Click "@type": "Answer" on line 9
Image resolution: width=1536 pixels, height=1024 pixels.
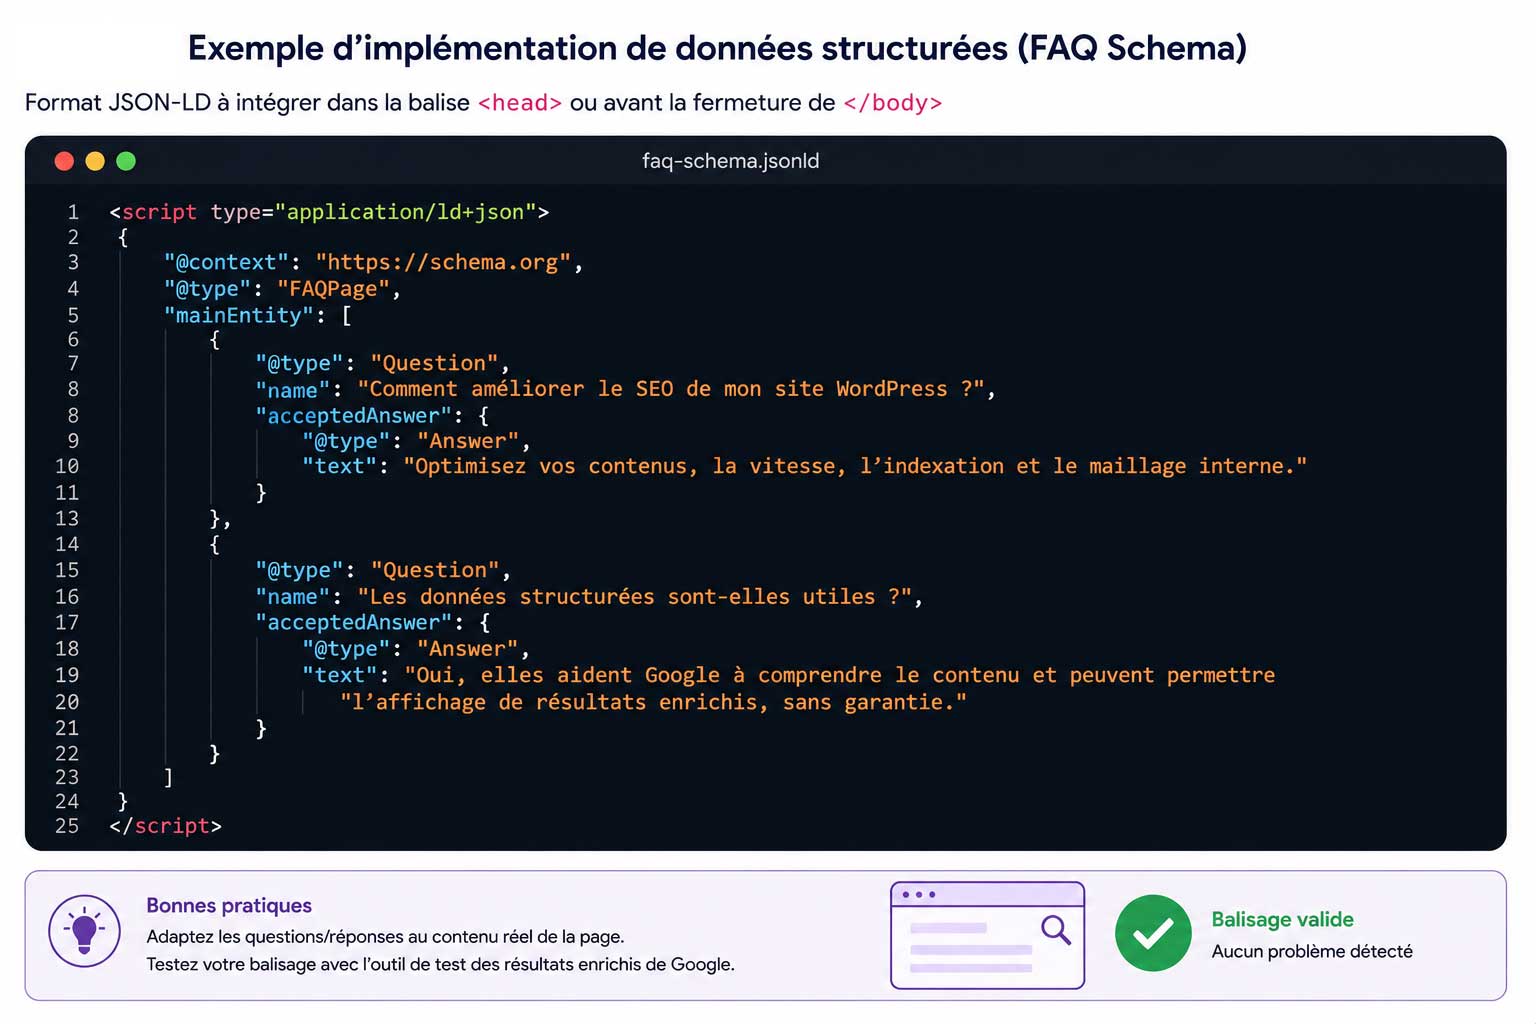click(410, 441)
